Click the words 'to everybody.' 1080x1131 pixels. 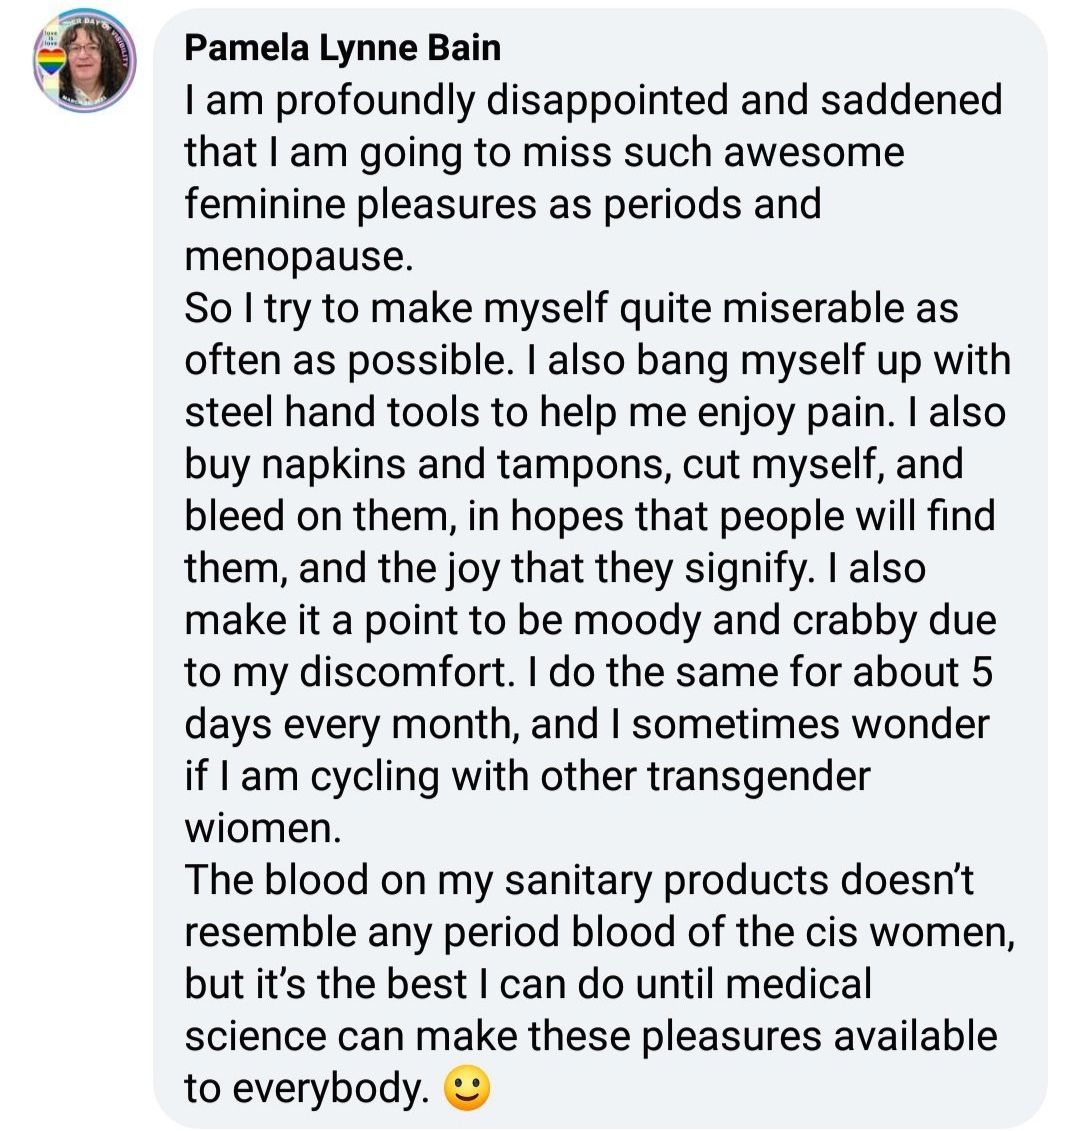(x=307, y=1088)
